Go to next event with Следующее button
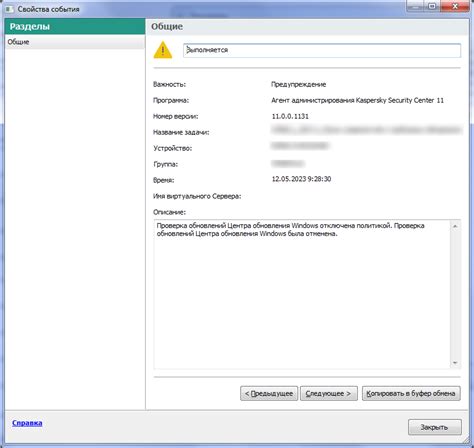Screen dimensions: 474x448 tap(328, 393)
